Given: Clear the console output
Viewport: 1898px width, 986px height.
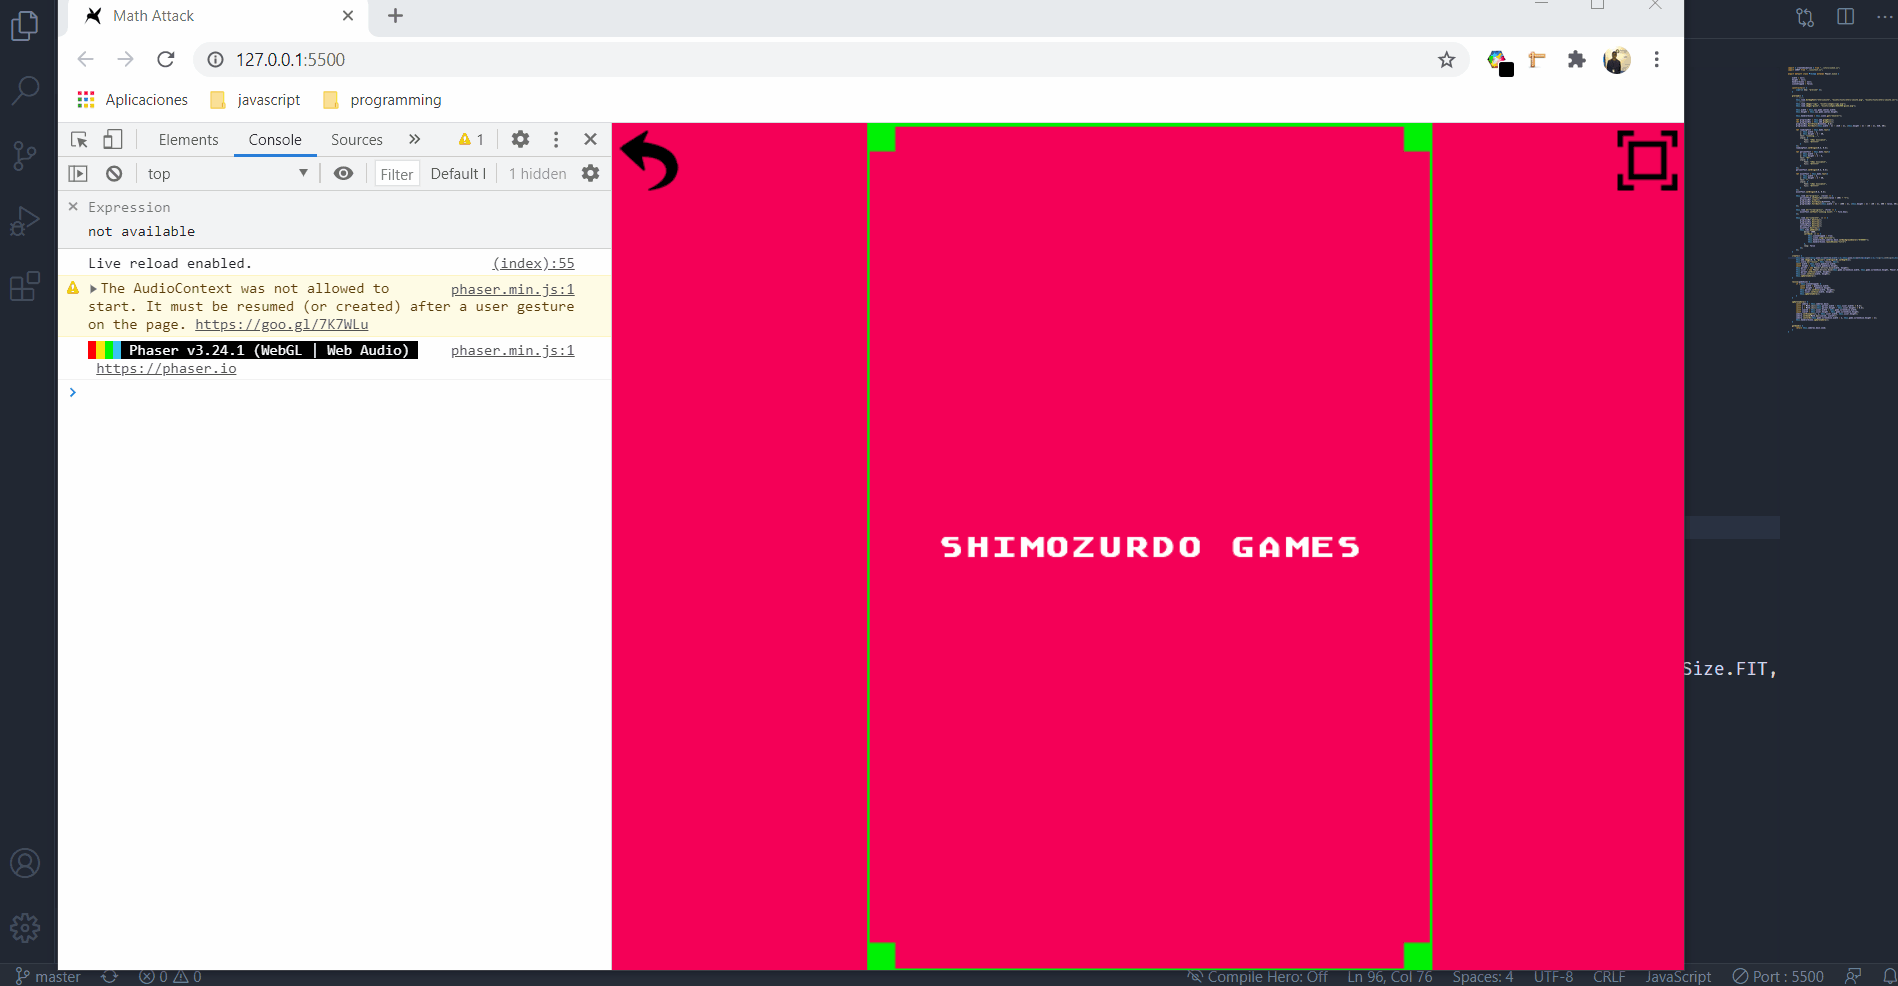Looking at the screenshot, I should click(113, 173).
